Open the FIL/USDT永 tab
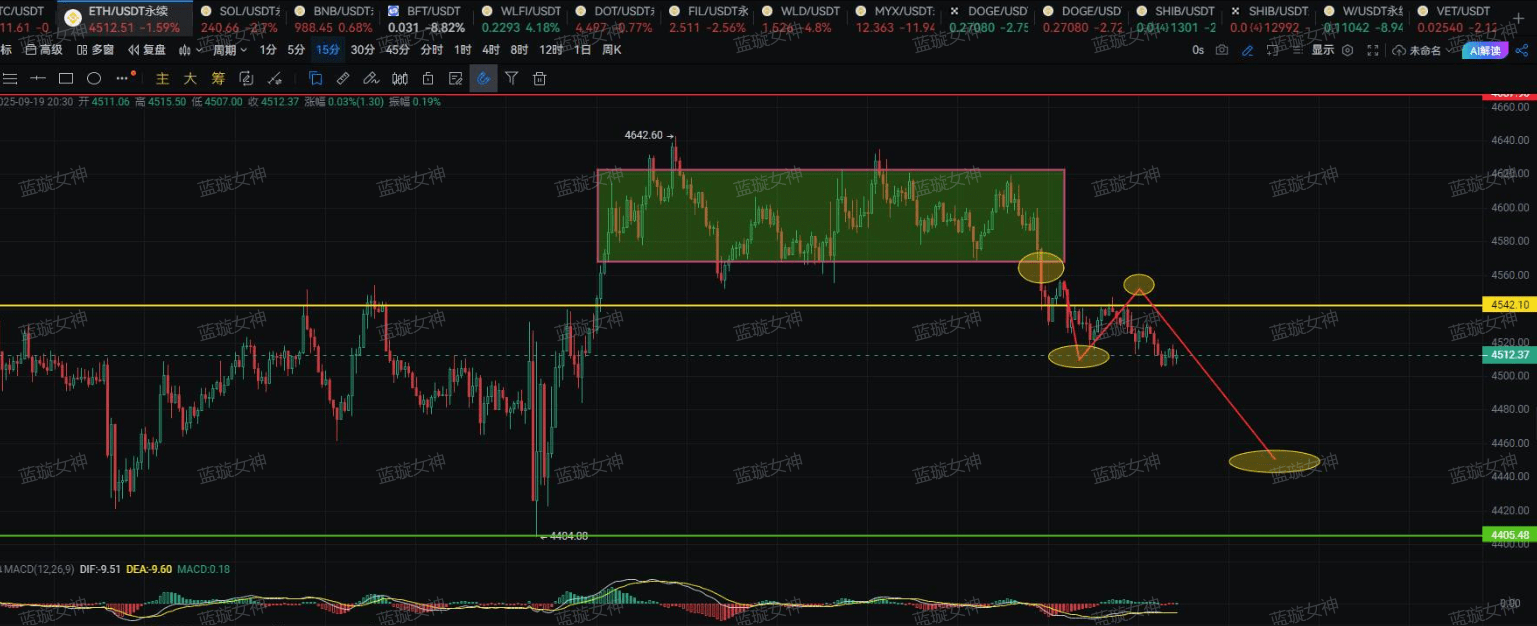Viewport: 1537px width, 626px height. pos(706,18)
